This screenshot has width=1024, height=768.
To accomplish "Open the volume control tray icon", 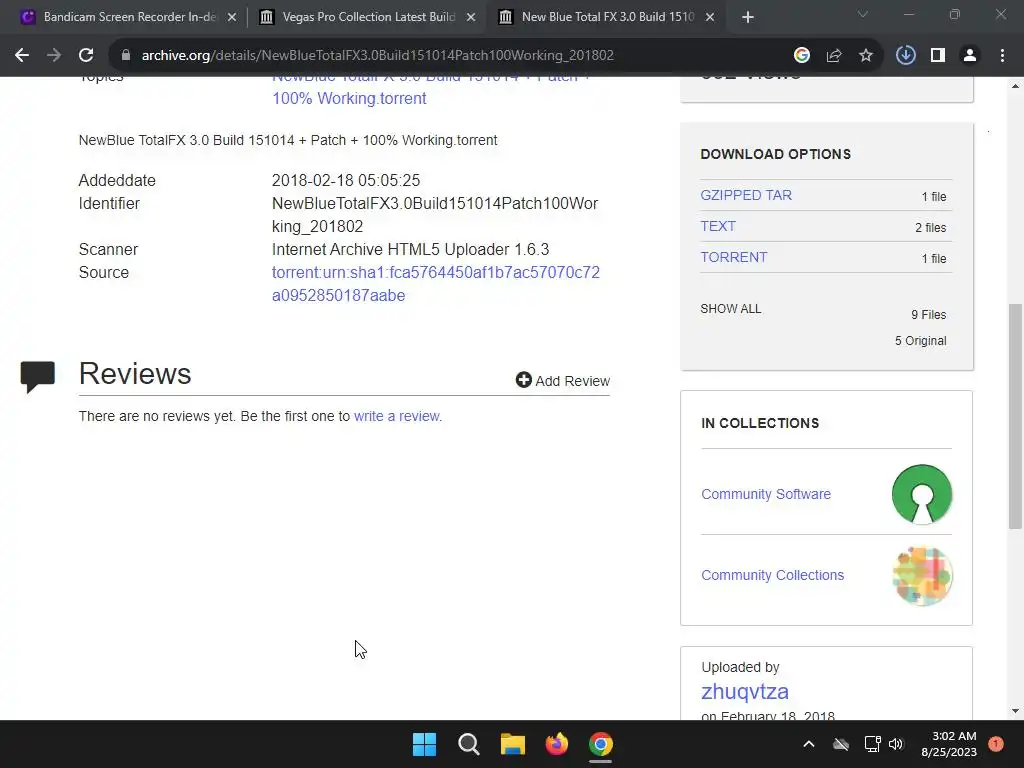I will coord(896,744).
